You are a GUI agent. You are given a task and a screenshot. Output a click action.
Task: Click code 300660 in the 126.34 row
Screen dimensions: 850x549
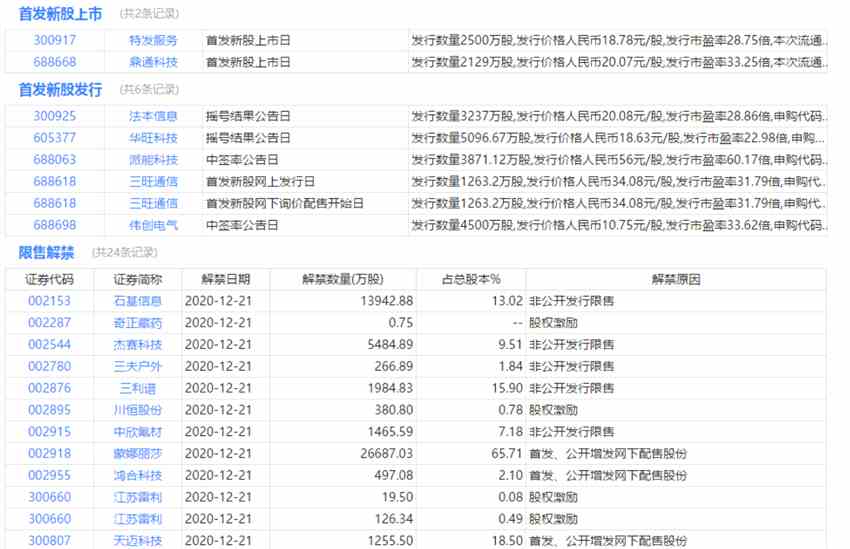[x=49, y=519]
